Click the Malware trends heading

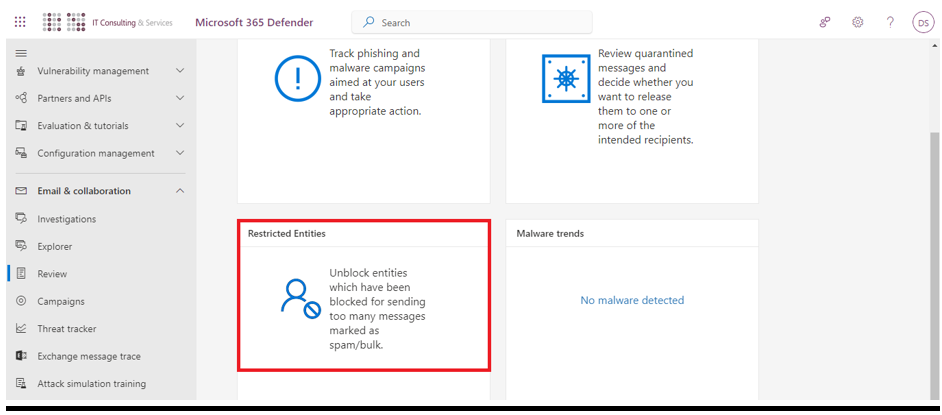550,234
